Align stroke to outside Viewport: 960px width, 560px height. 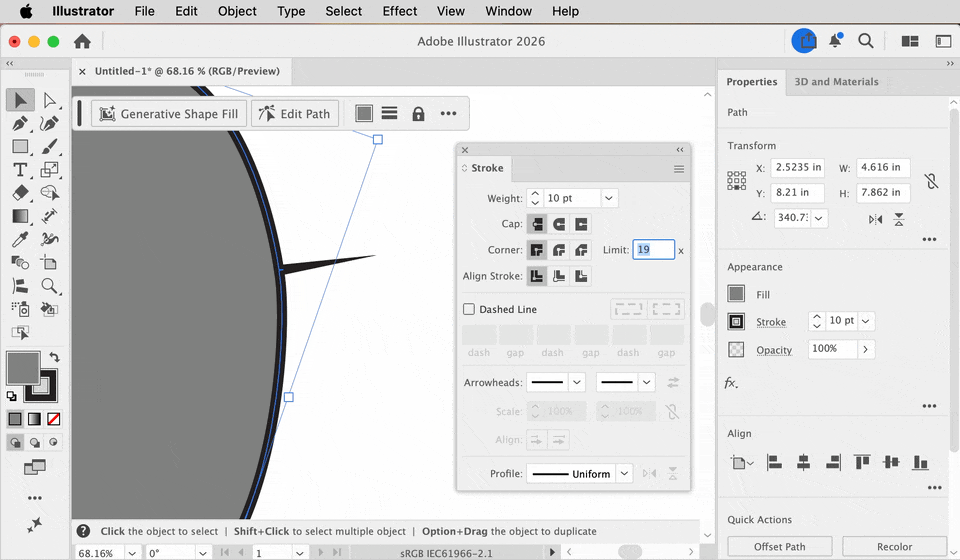[x=581, y=276]
